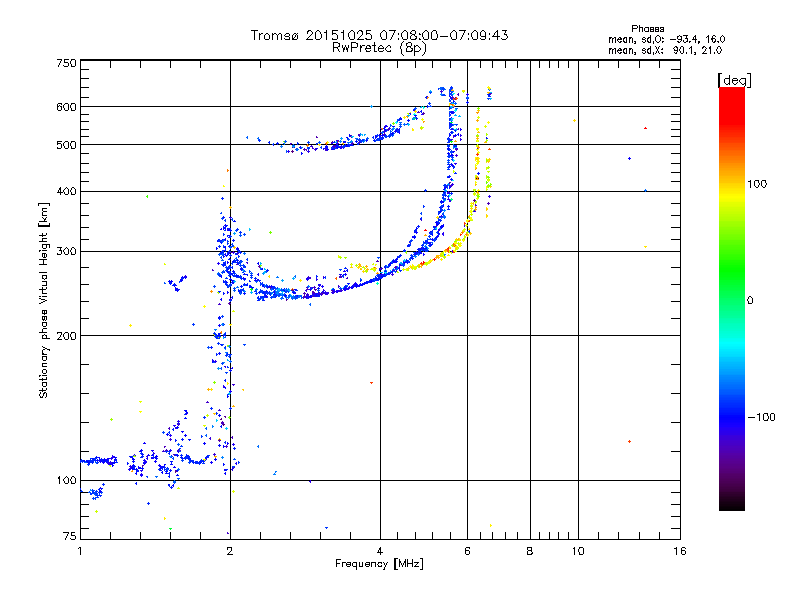The height and width of the screenshot is (600, 800).
Task: Click the '400' height axis label
Action: 66,192
